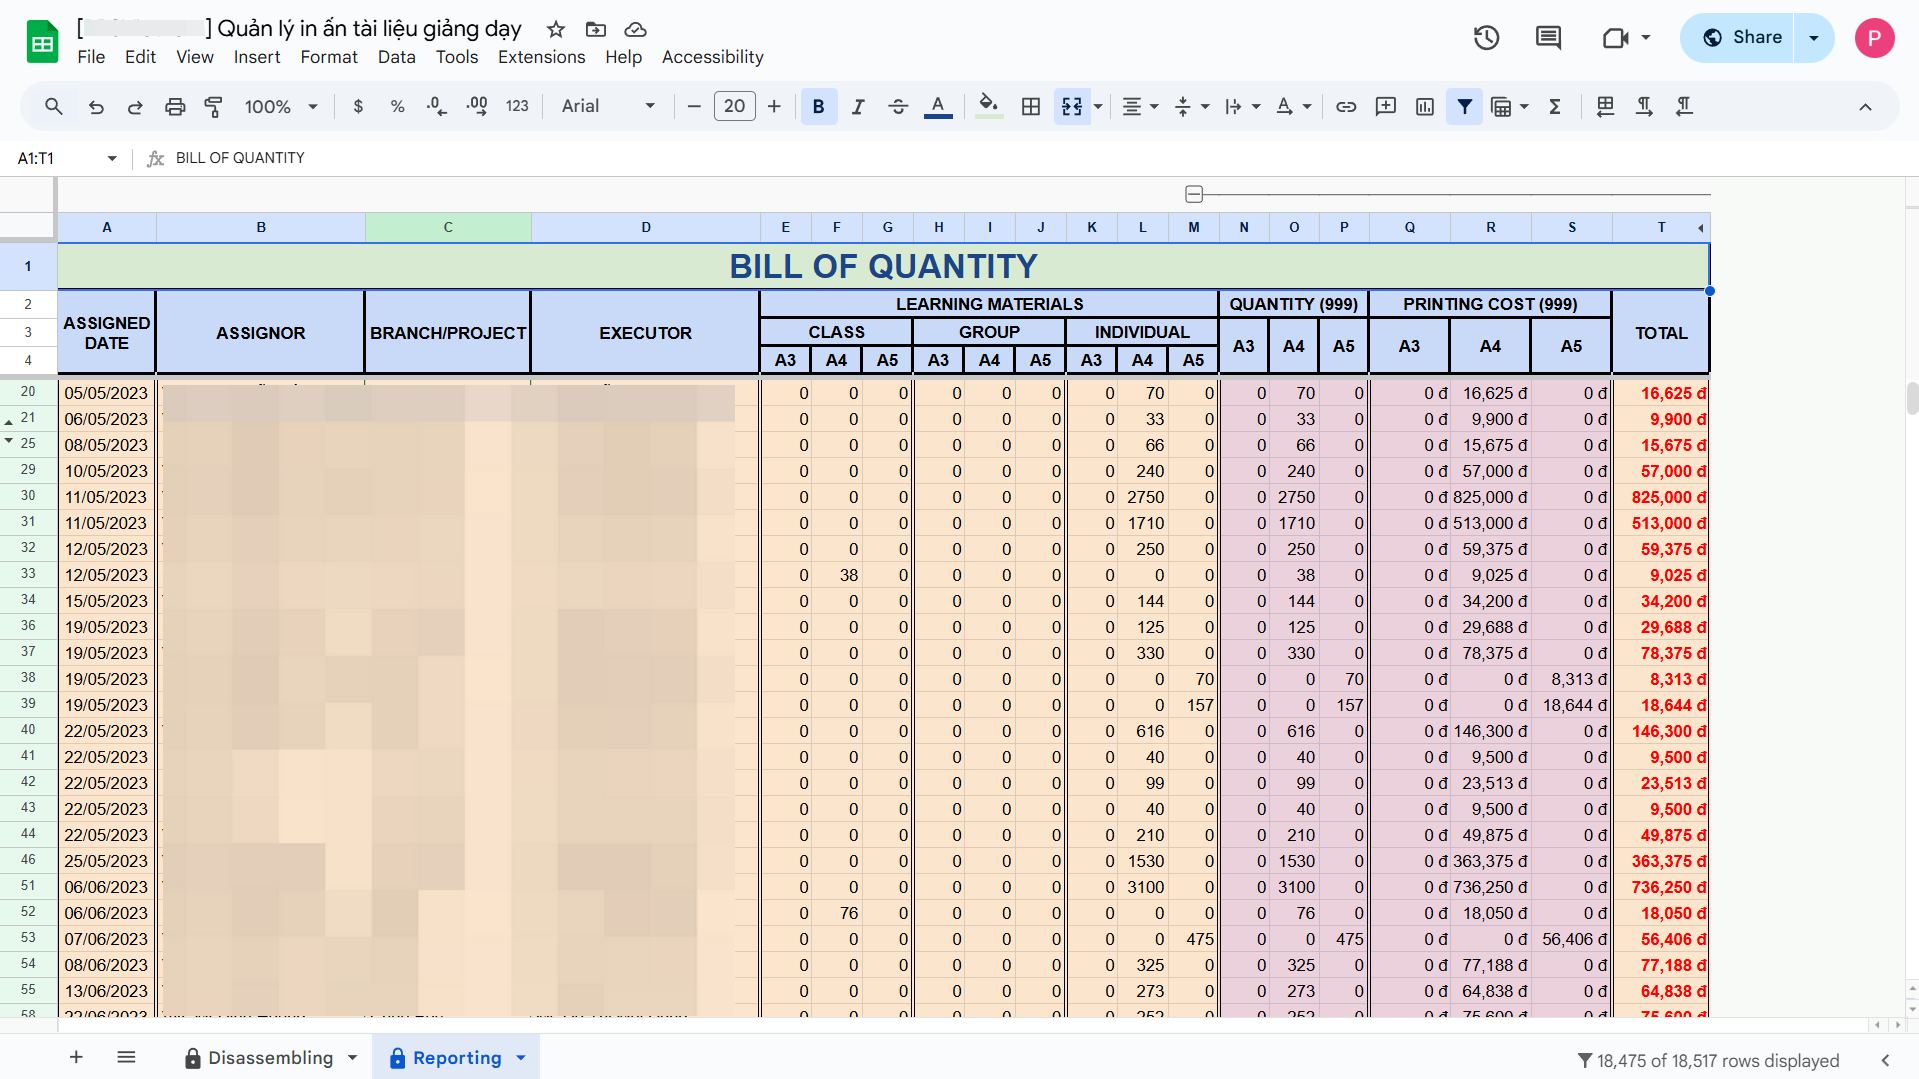
Task: Open version history clock icon
Action: tap(1486, 38)
